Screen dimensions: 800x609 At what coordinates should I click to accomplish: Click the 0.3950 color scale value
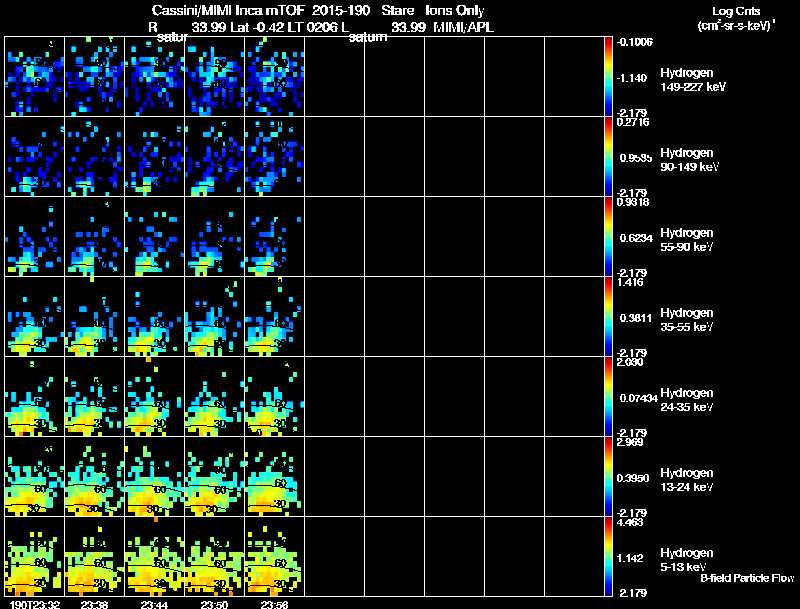point(633,478)
